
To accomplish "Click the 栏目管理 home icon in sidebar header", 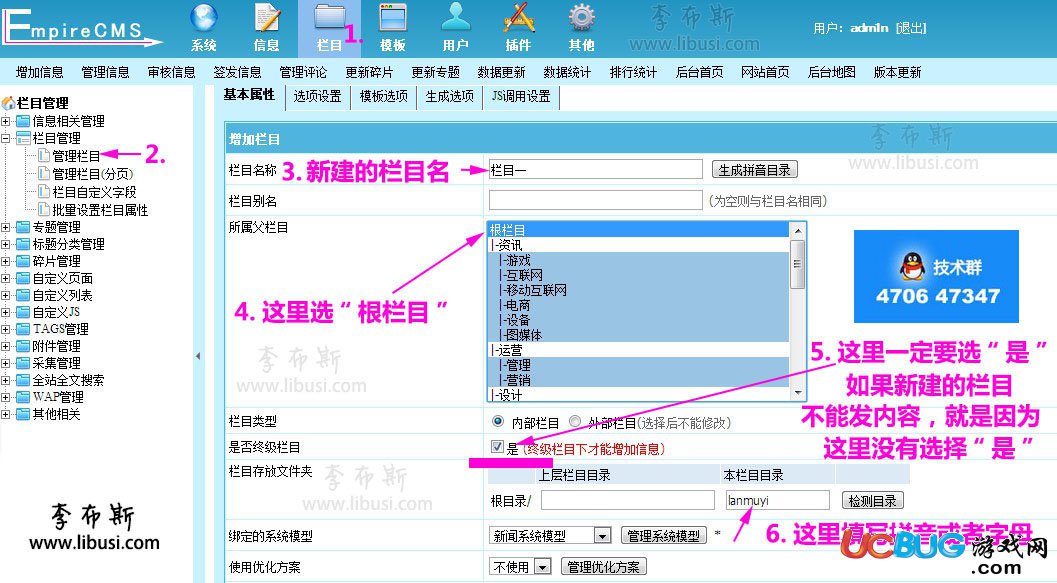I will [9, 103].
